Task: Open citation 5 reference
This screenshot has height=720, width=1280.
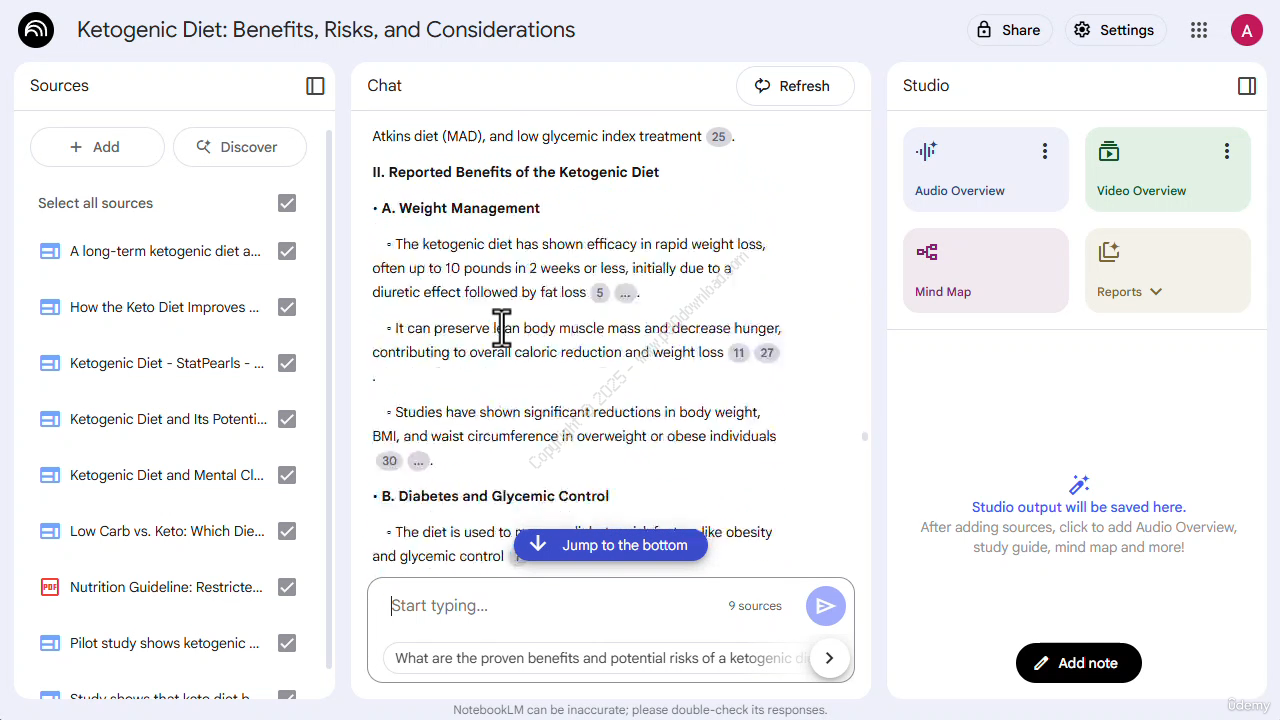Action: tap(599, 293)
